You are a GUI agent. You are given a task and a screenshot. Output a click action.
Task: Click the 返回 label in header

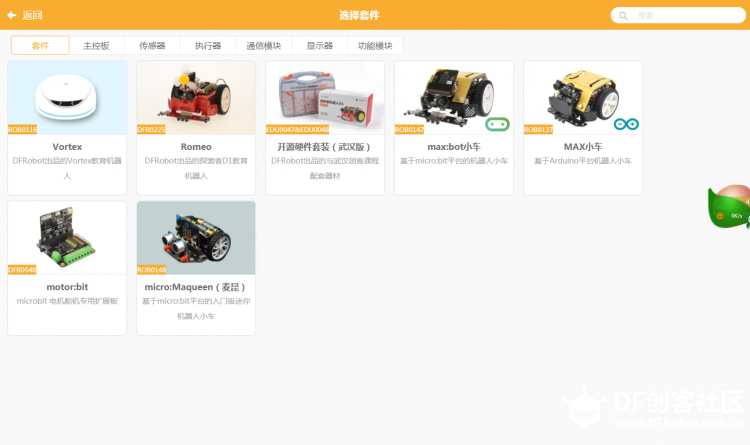(33, 15)
